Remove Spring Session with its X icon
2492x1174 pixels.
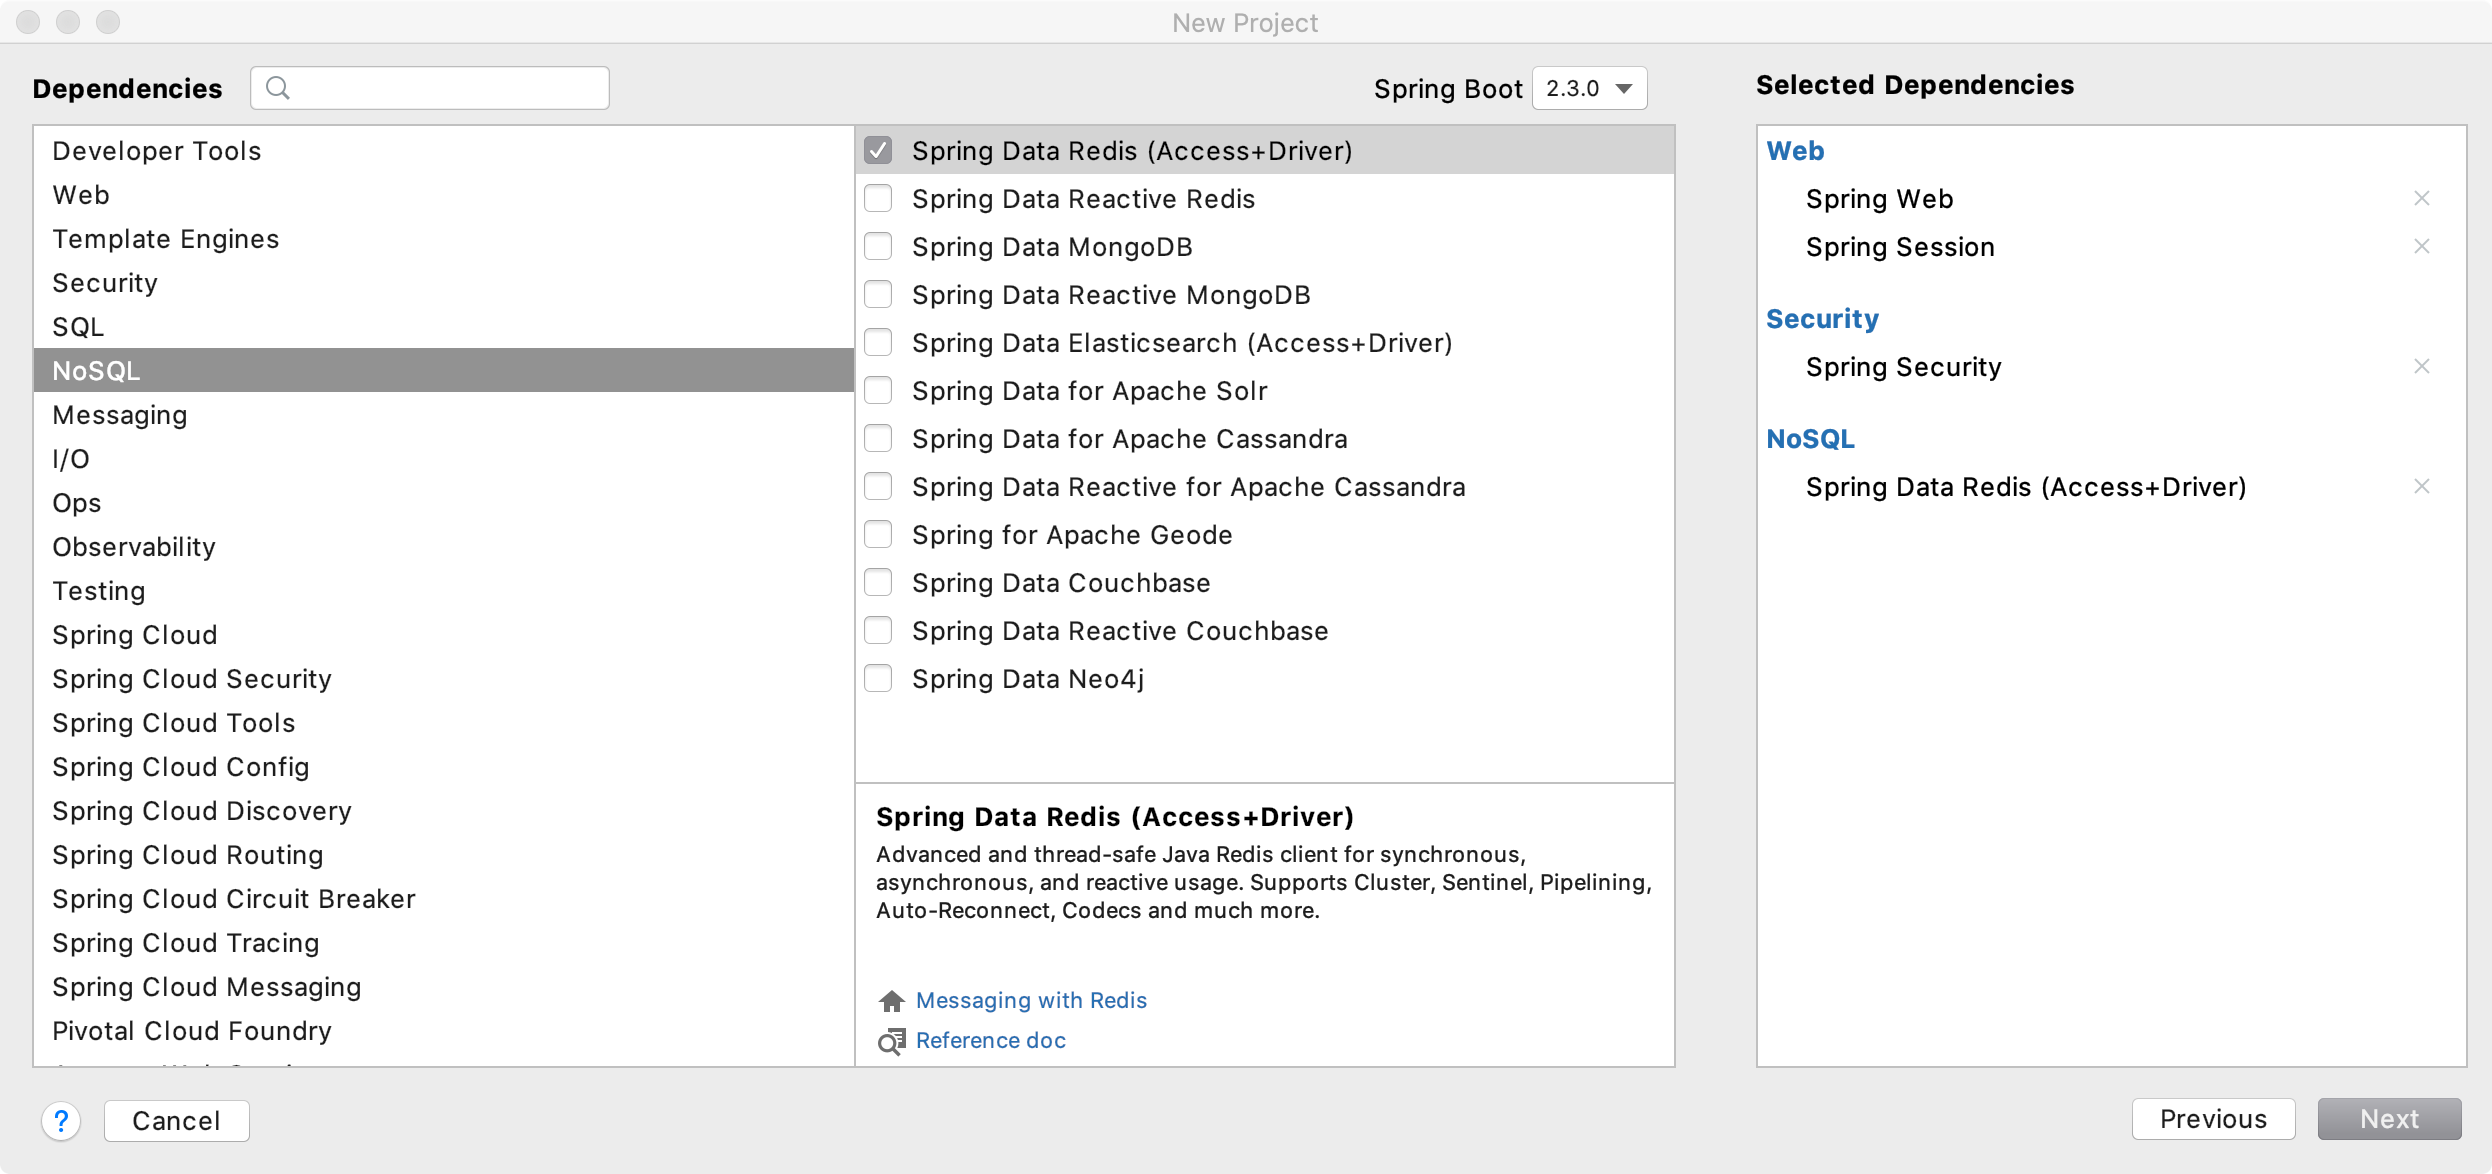point(2421,246)
